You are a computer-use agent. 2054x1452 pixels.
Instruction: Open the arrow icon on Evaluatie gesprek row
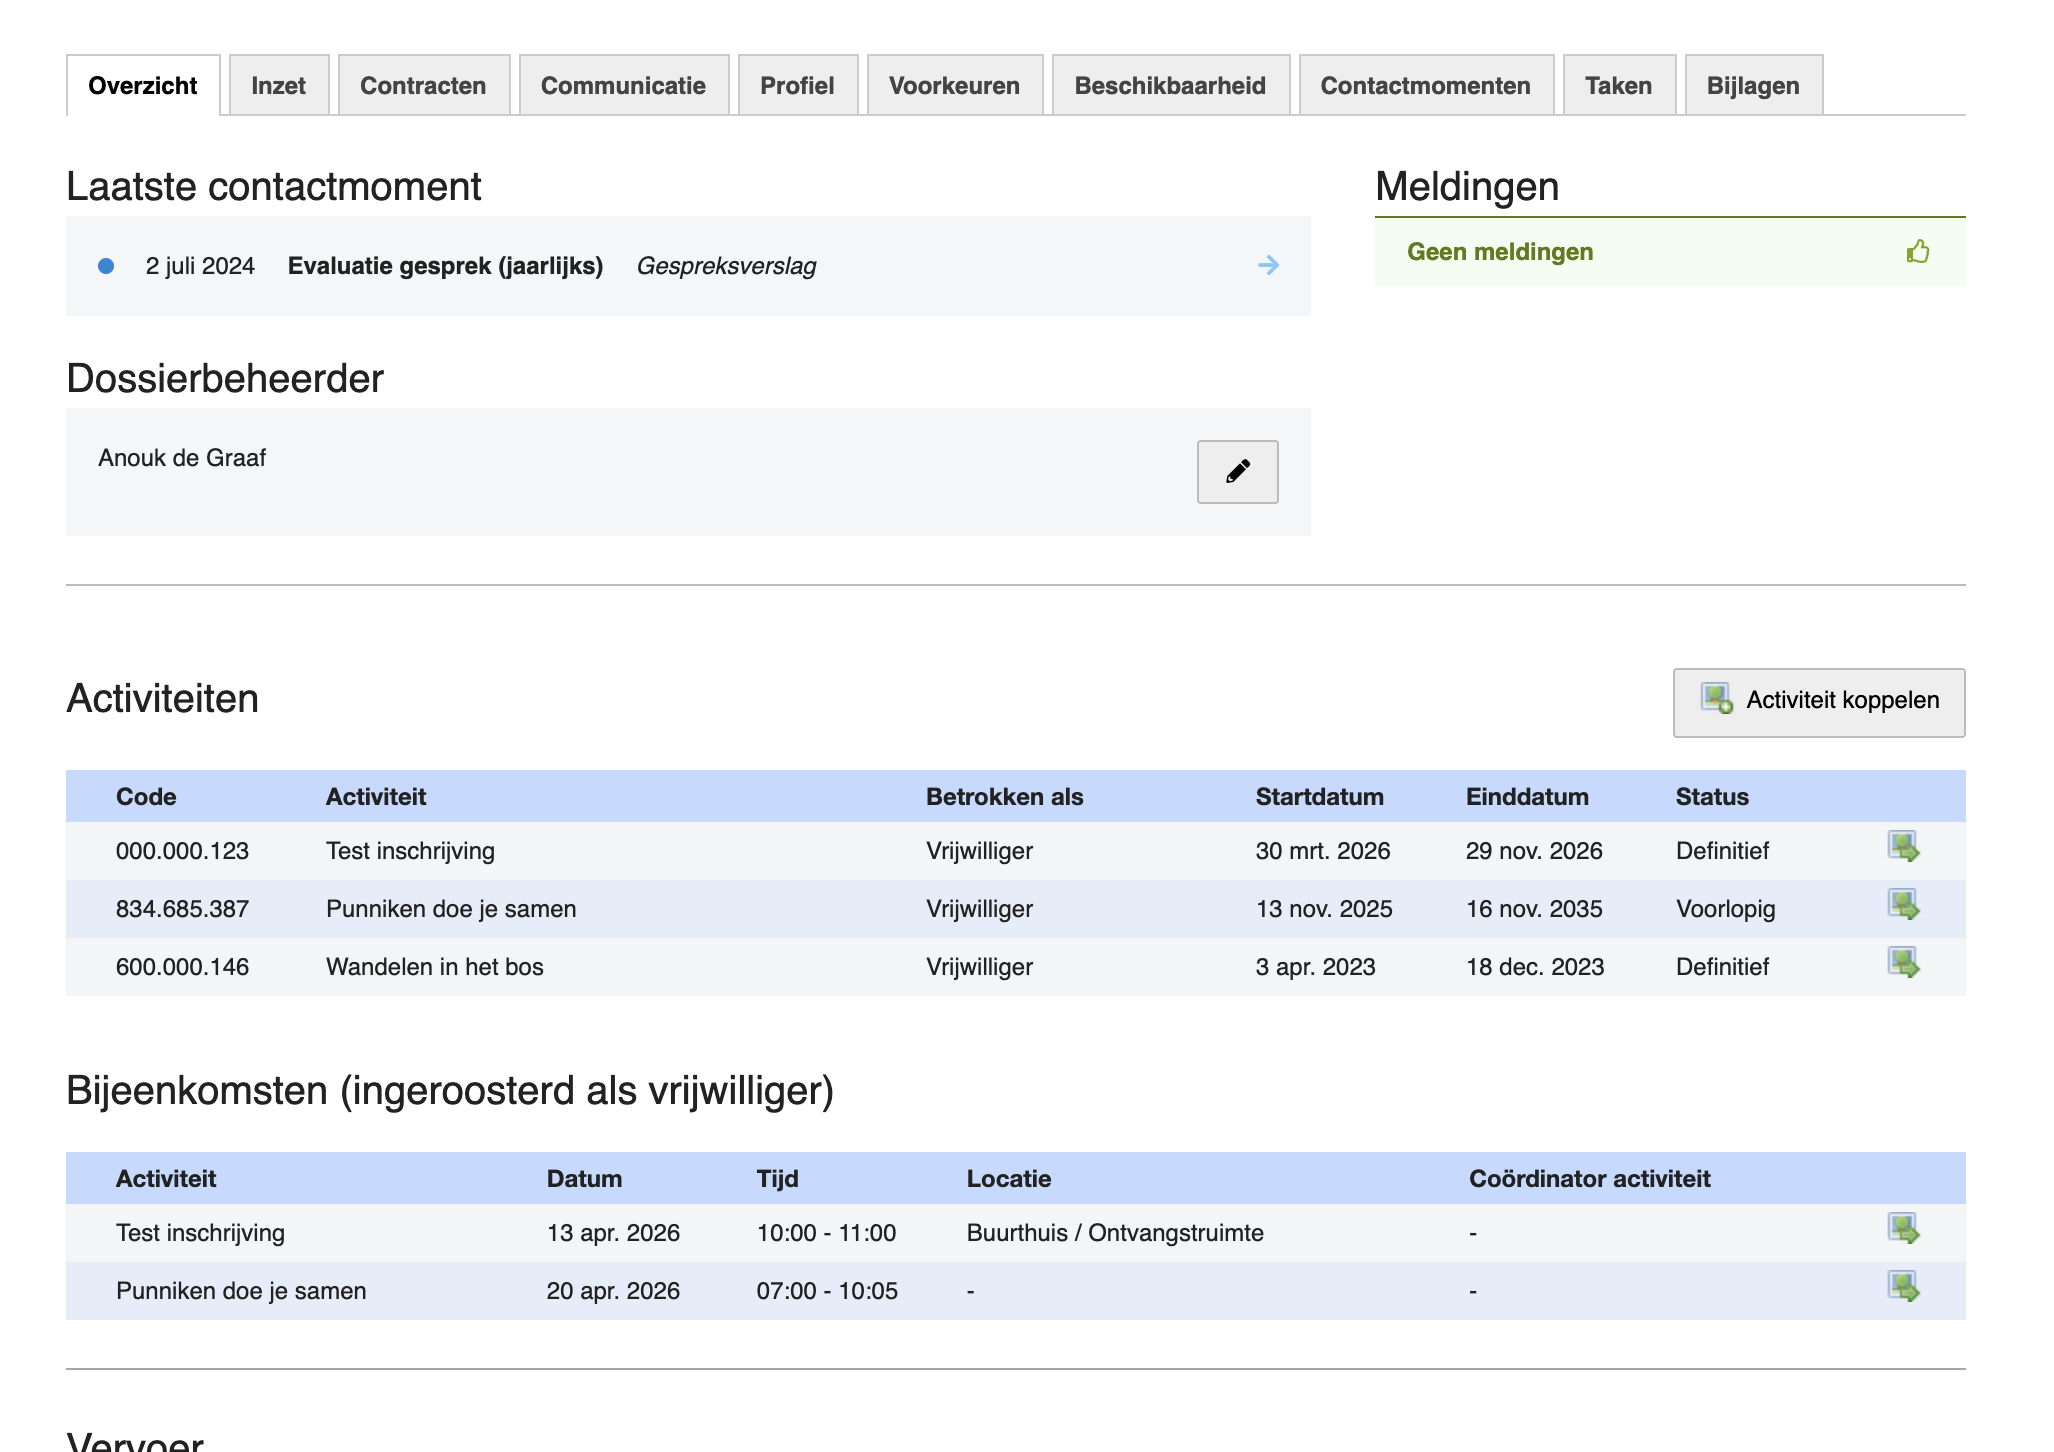pos(1268,265)
